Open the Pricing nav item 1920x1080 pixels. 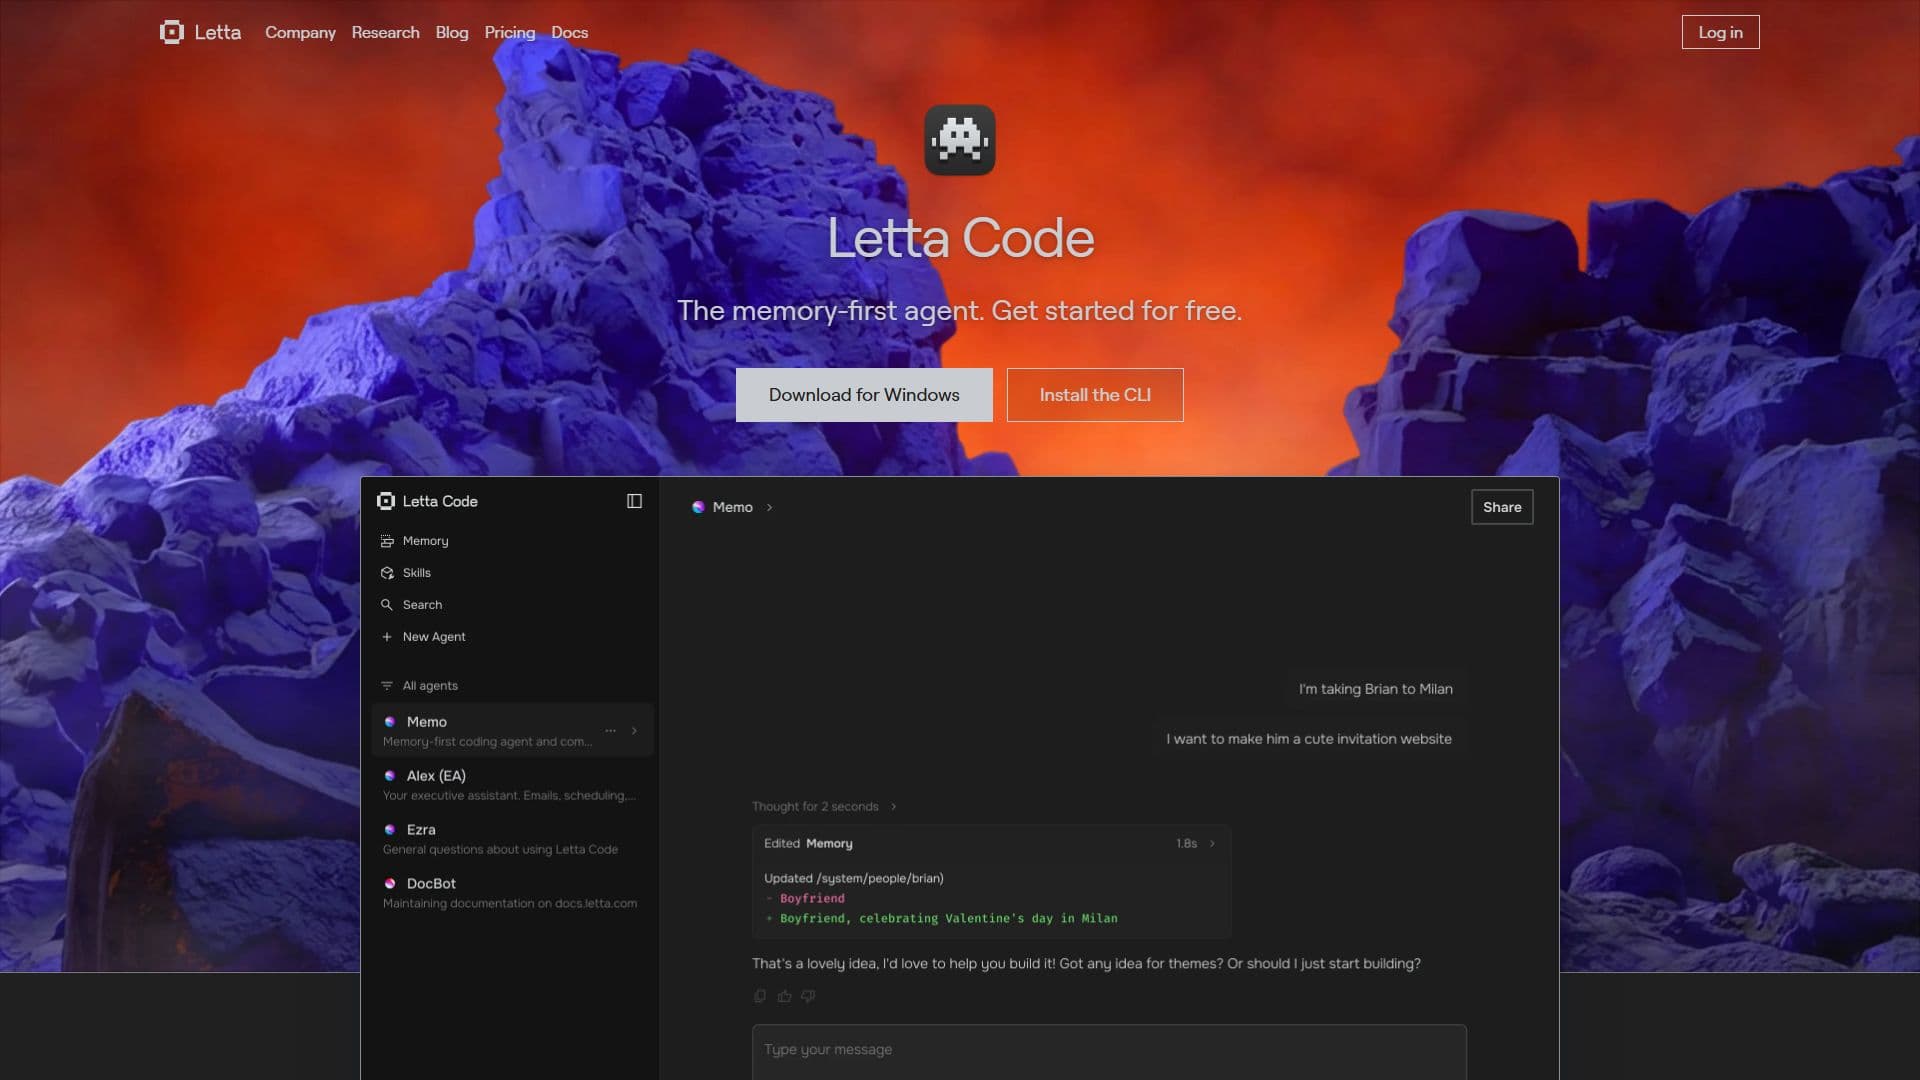pos(510,32)
